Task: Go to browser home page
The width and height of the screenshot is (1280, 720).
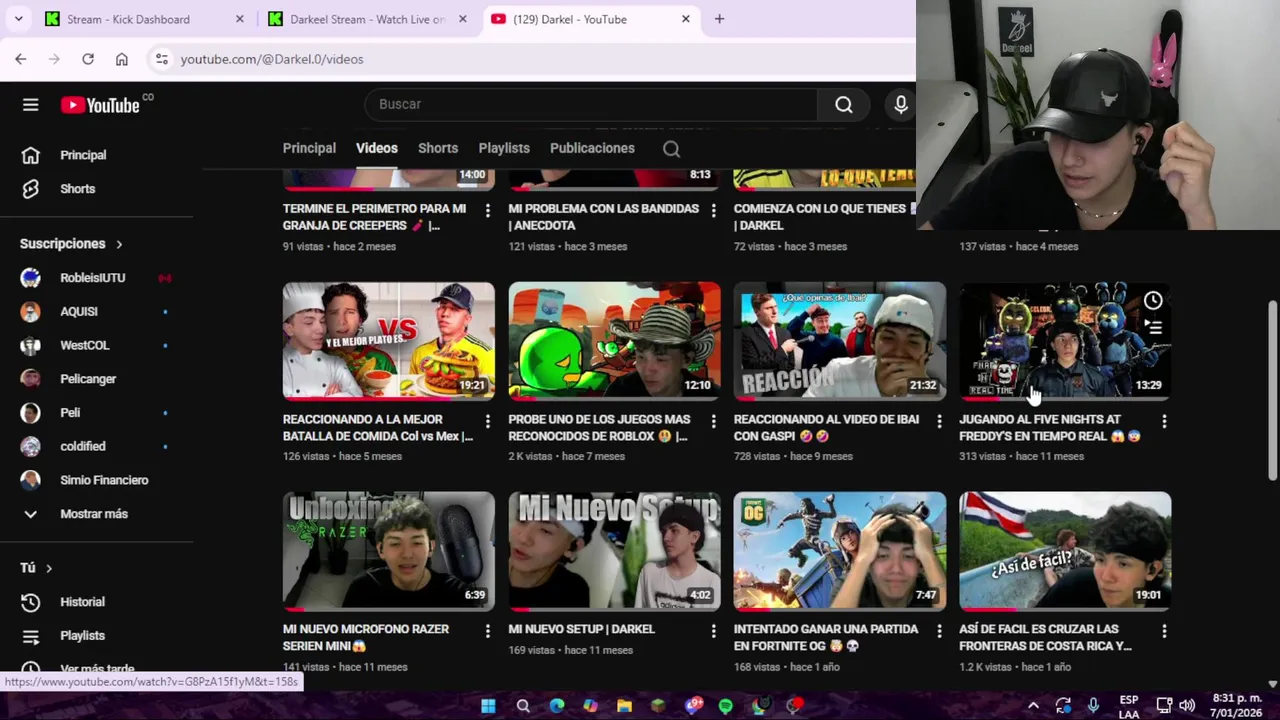Action: click(x=122, y=59)
